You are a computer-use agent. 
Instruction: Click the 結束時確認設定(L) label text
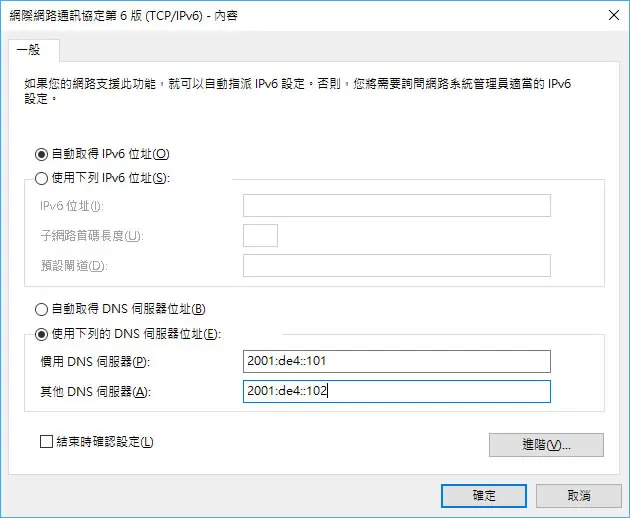[x=105, y=442]
